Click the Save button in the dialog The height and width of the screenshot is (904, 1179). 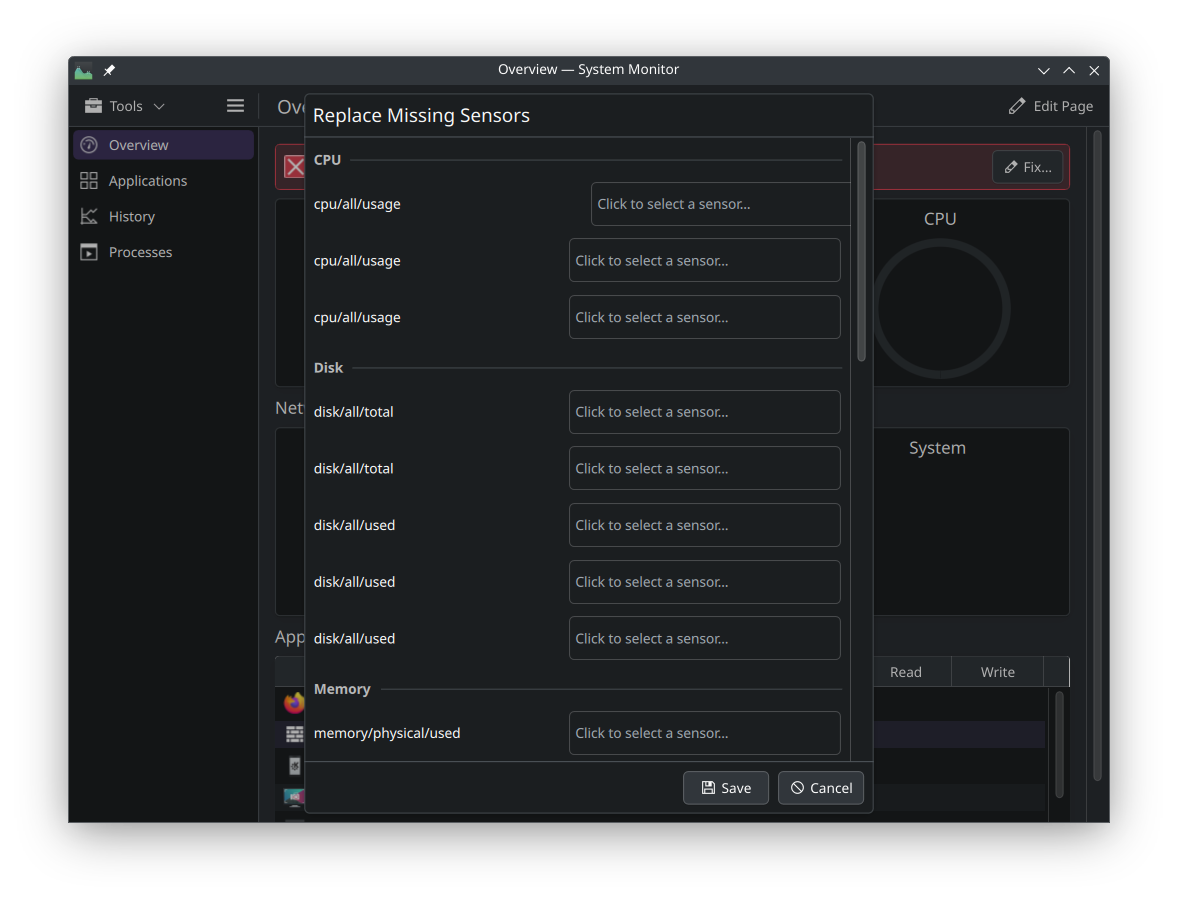[725, 788]
